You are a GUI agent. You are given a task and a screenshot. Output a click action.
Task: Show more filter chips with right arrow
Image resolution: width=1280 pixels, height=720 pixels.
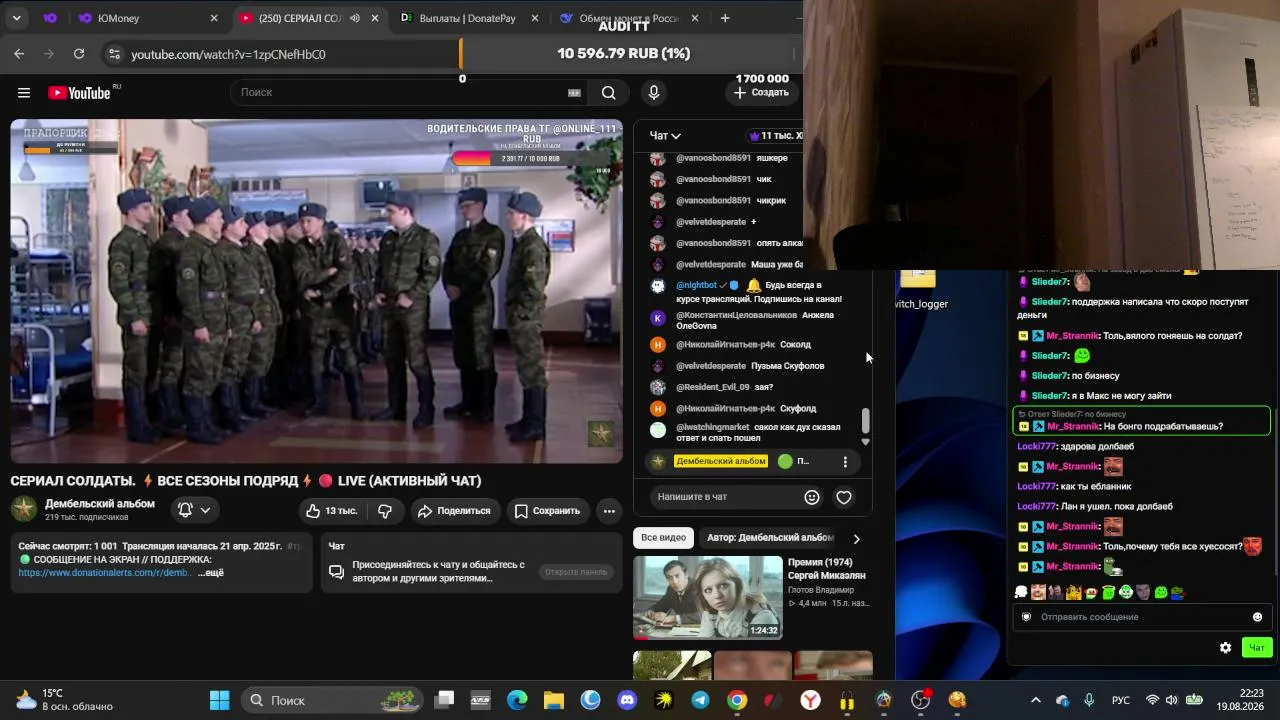point(856,539)
